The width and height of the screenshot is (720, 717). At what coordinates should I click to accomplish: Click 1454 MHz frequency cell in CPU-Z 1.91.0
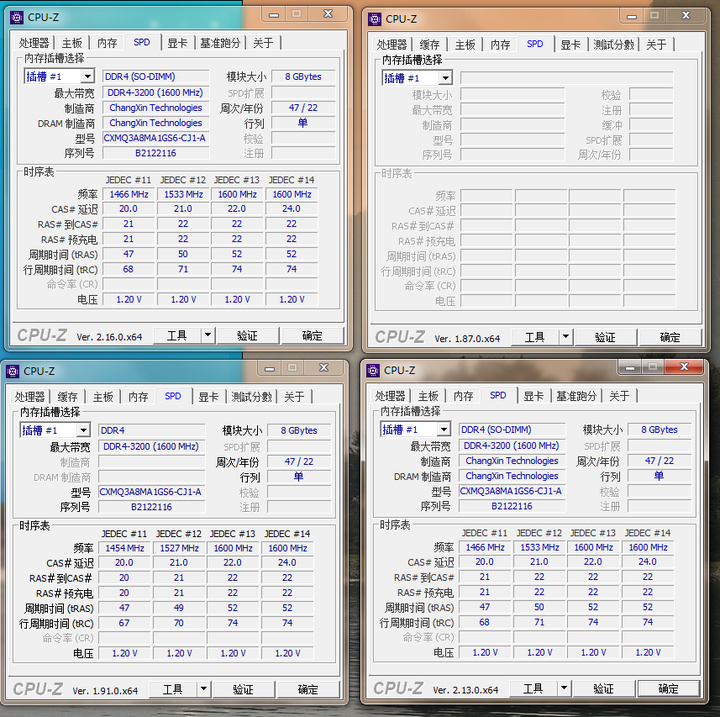point(124,548)
